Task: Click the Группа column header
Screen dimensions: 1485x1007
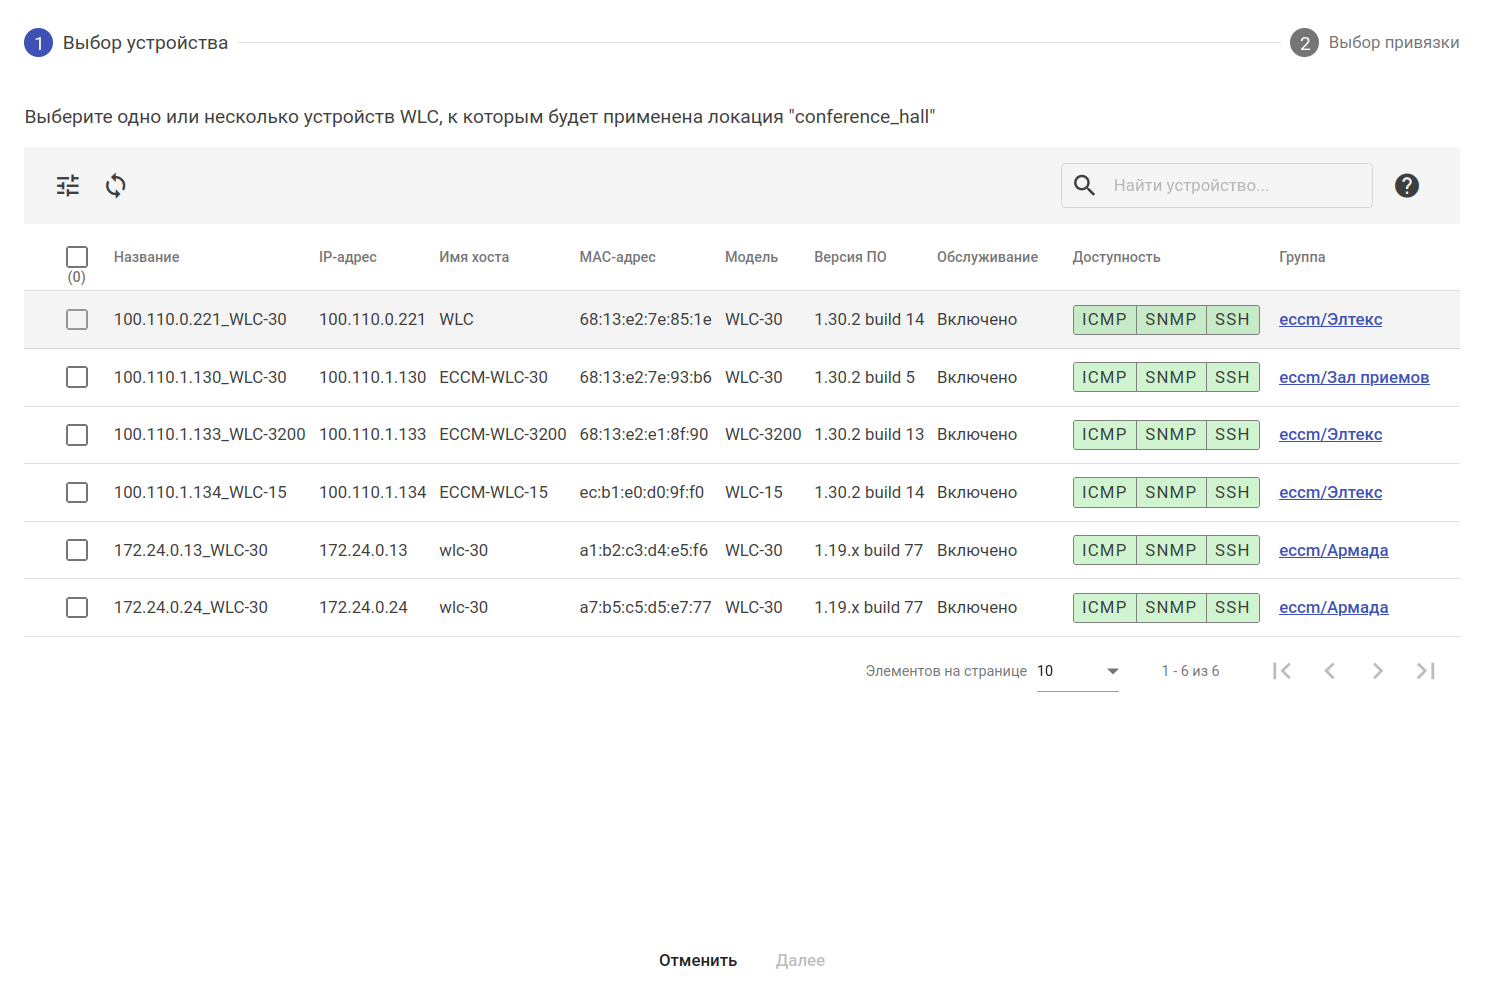Action: point(1302,257)
